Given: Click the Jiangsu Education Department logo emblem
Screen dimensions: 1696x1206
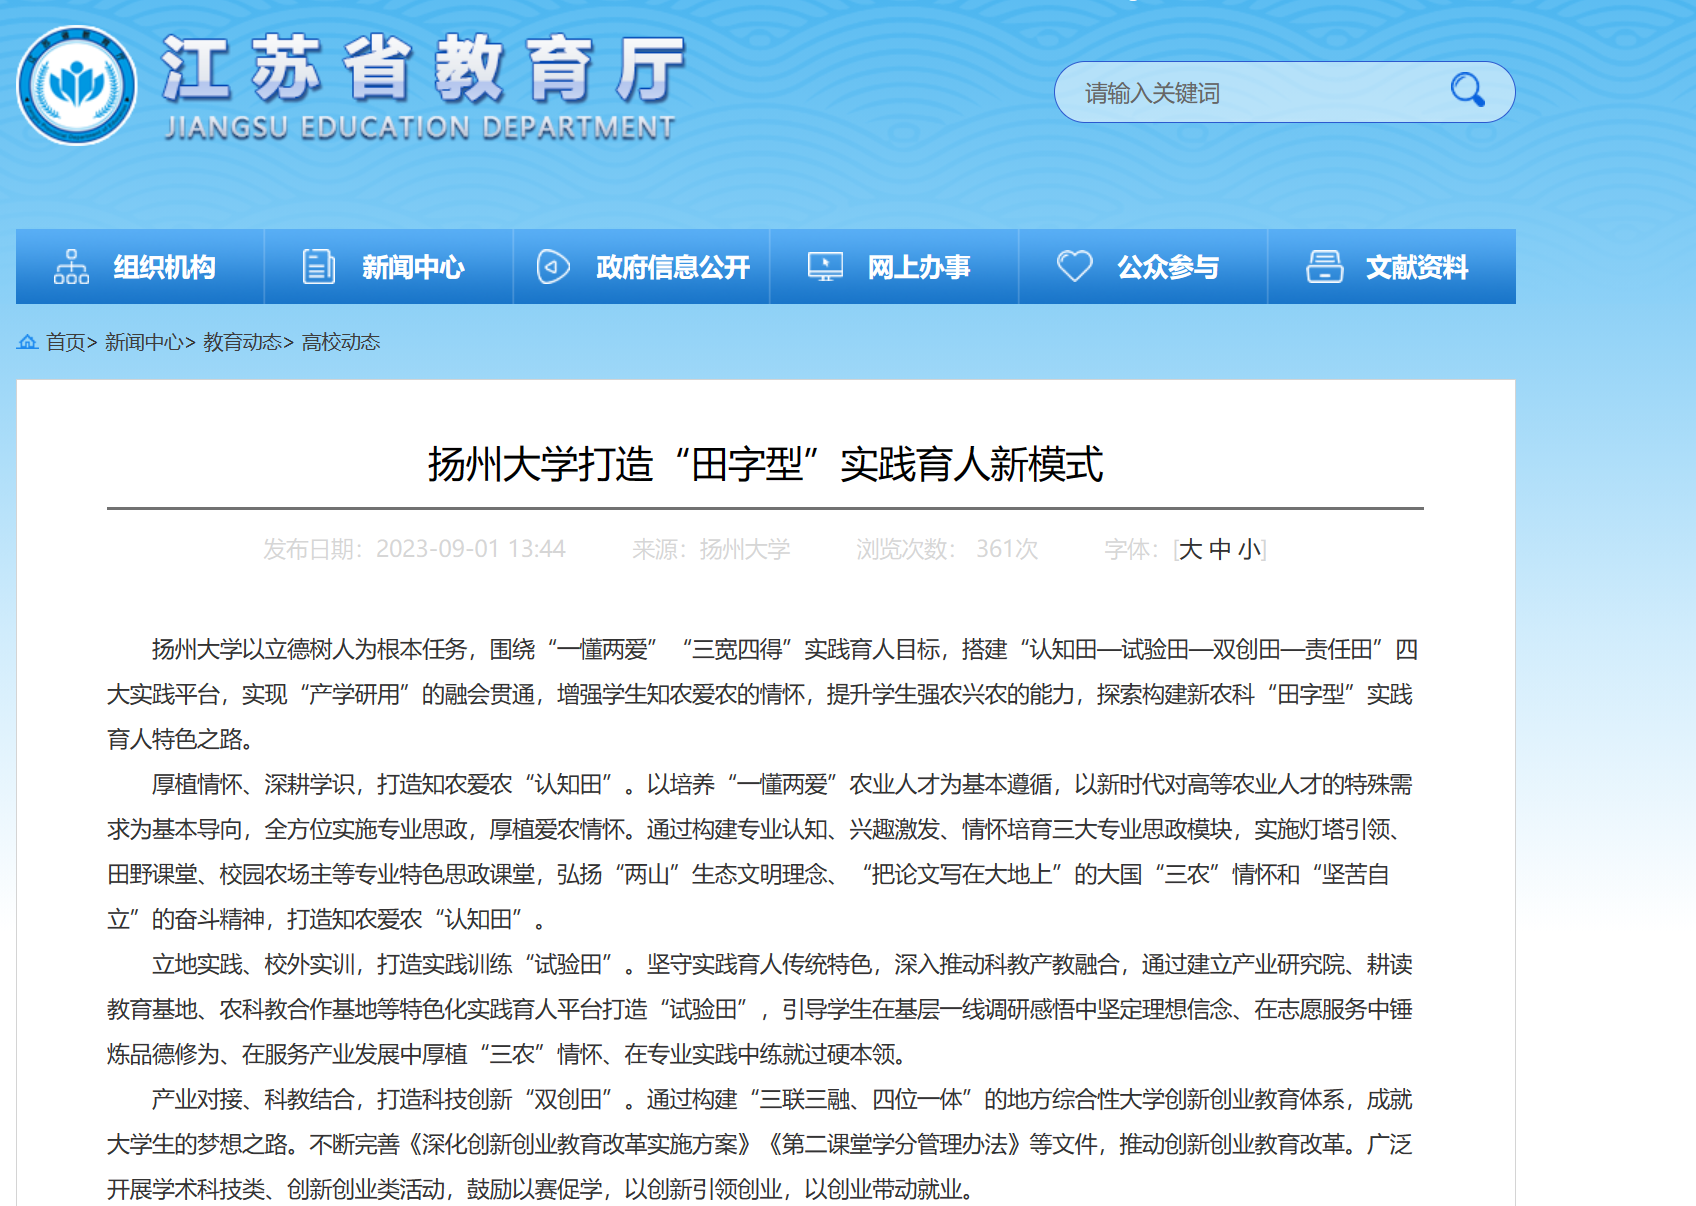Looking at the screenshot, I should point(77,86).
